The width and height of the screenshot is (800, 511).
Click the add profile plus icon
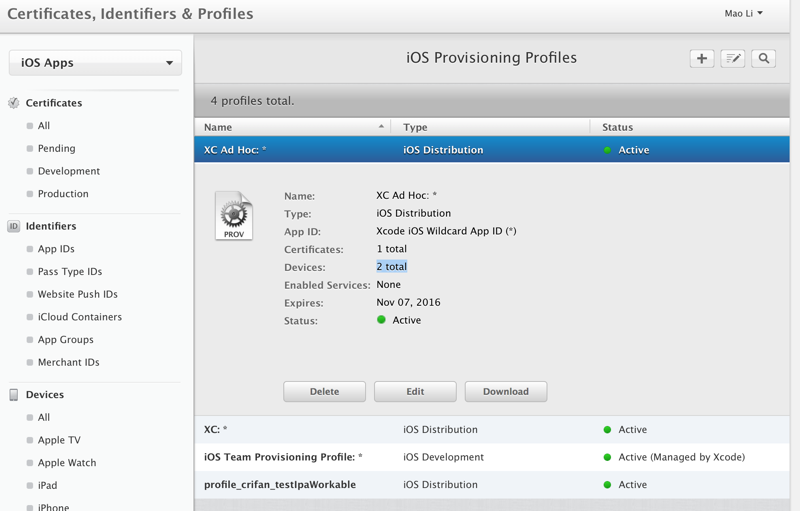coord(702,59)
